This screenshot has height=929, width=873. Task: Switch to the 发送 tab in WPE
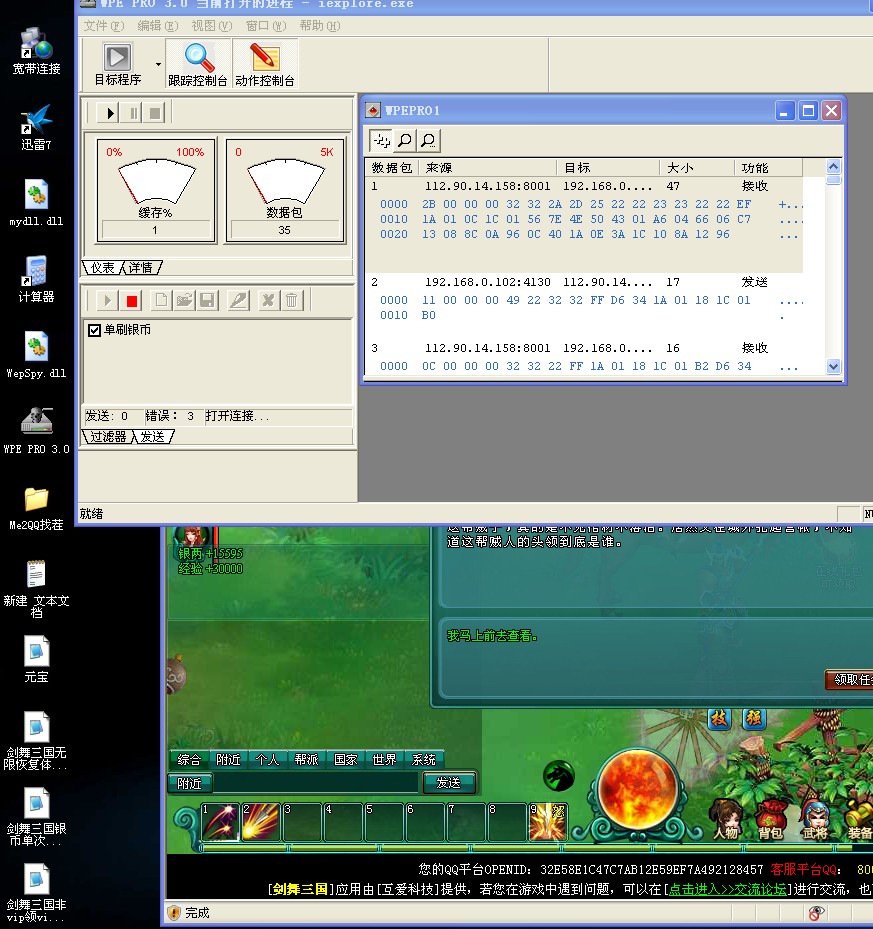152,437
